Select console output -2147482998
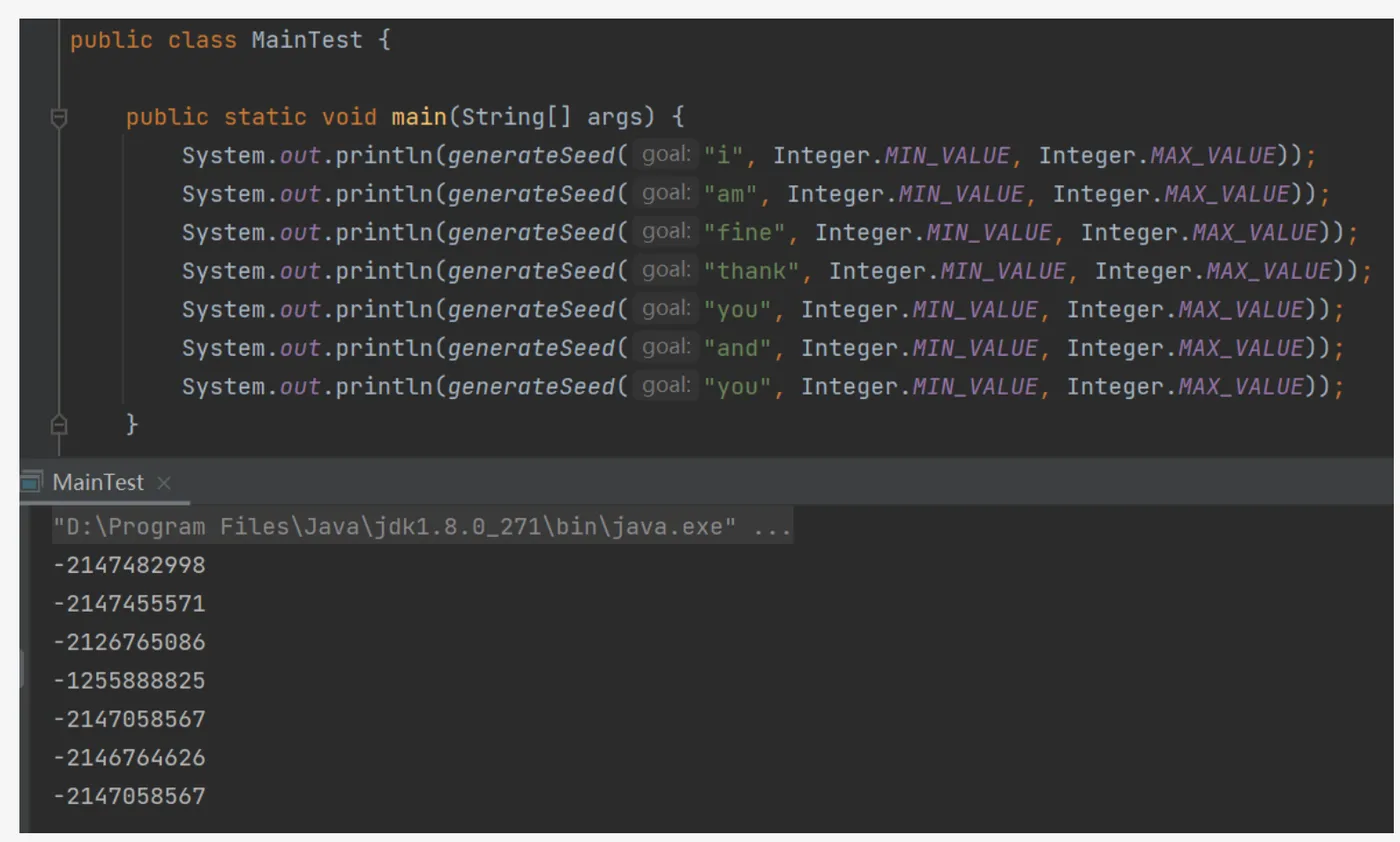This screenshot has width=1400, height=842. coord(129,565)
